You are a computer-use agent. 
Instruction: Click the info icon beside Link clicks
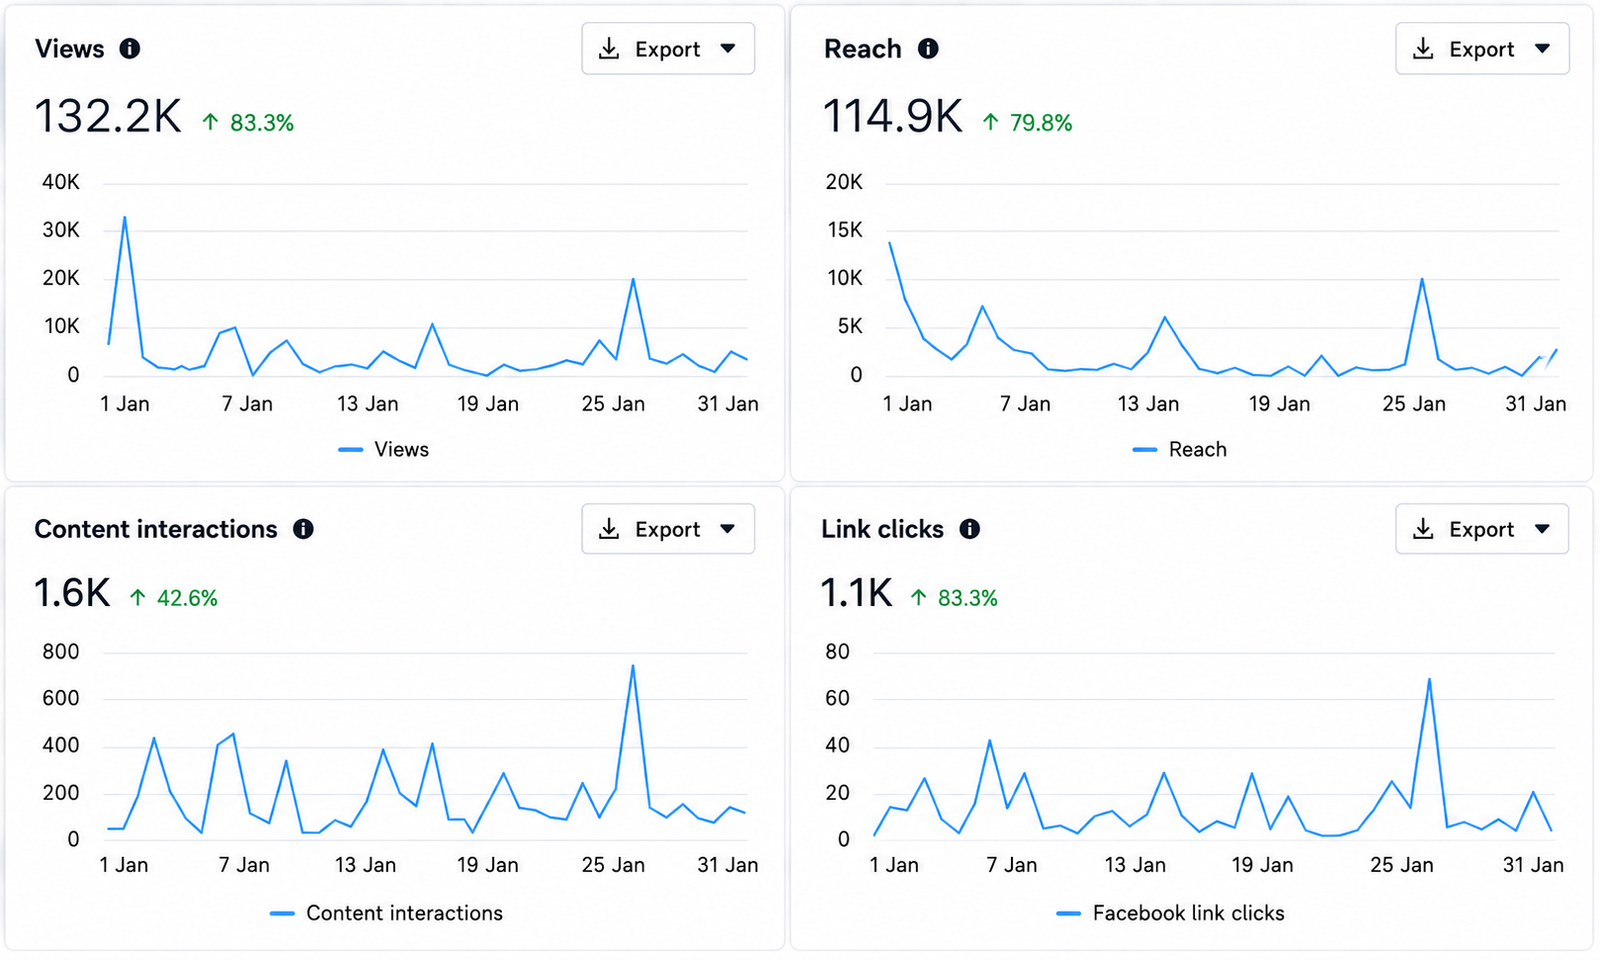tap(969, 529)
